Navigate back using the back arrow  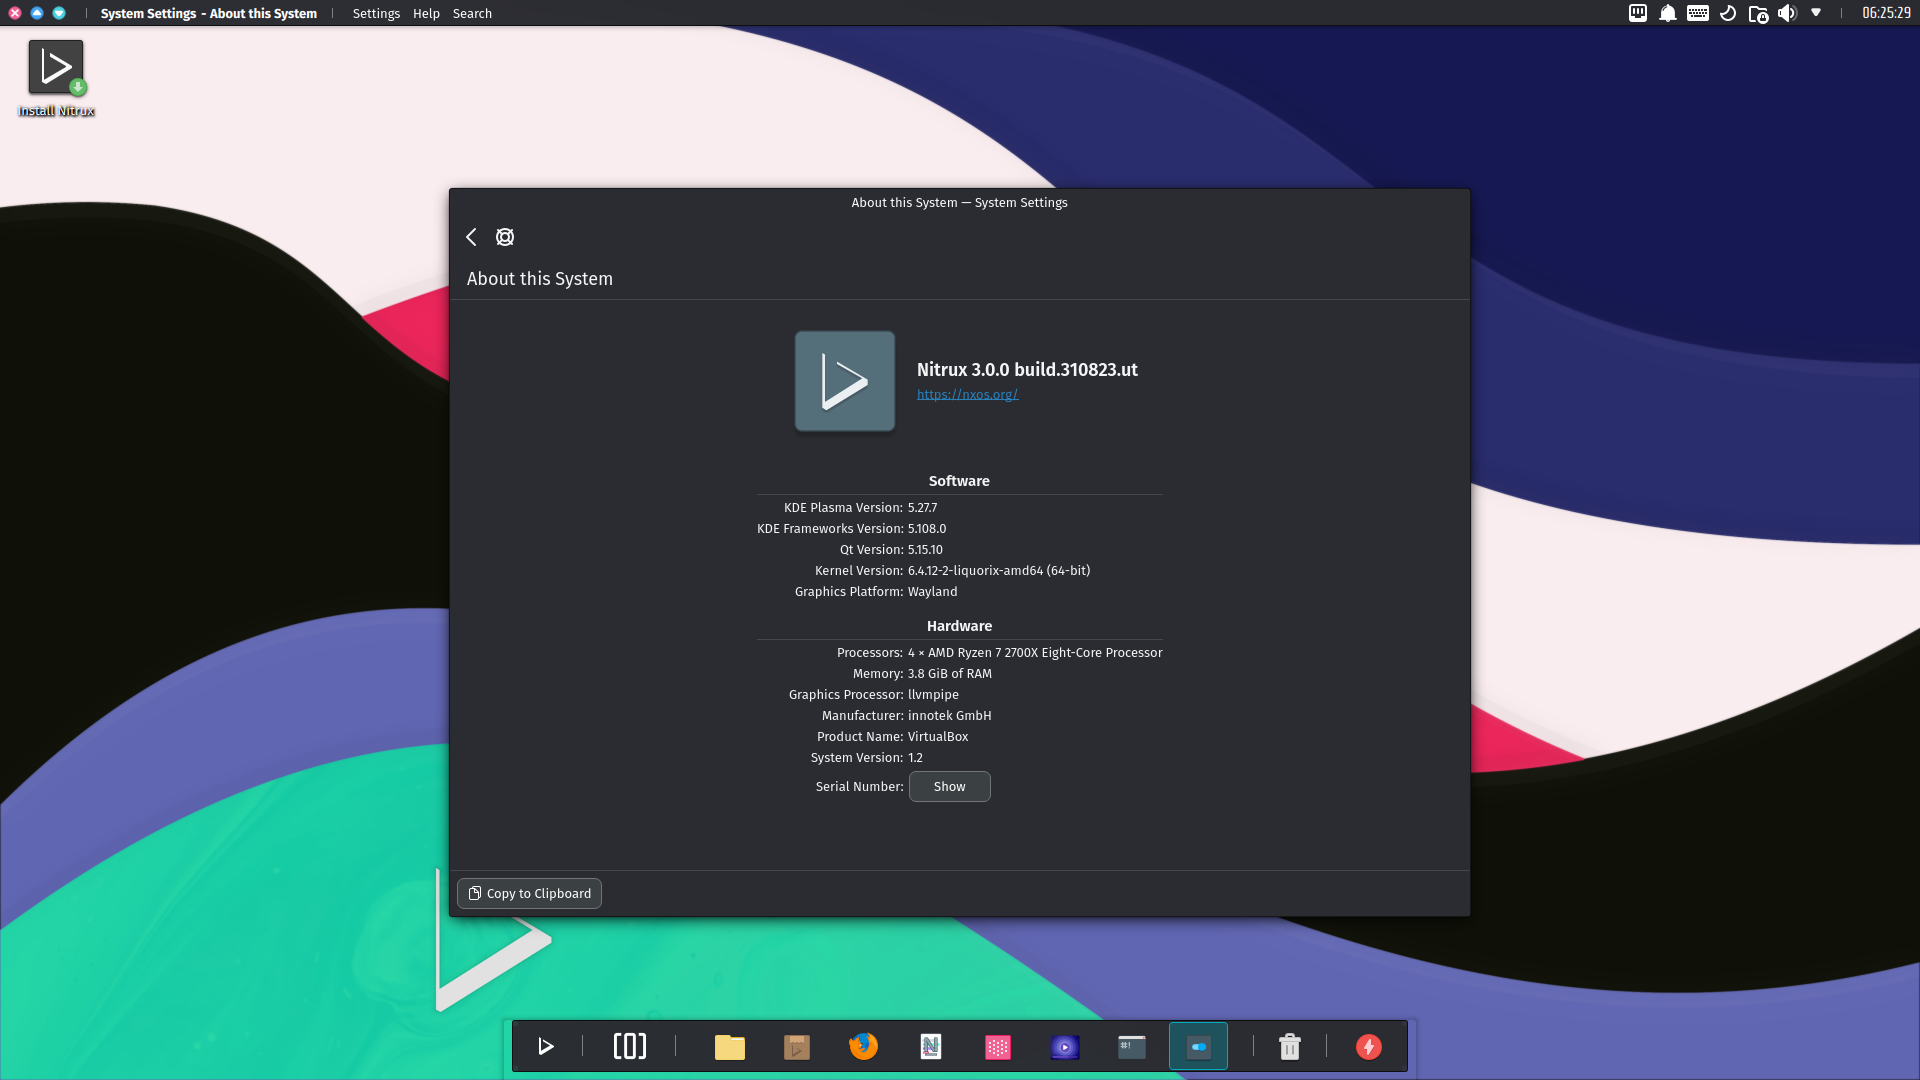click(472, 236)
